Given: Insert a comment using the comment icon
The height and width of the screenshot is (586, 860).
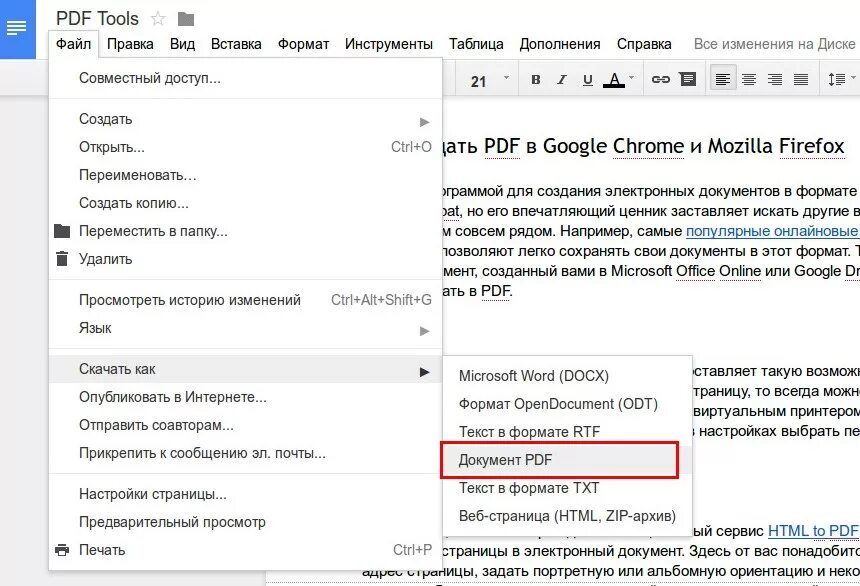Looking at the screenshot, I should (686, 78).
